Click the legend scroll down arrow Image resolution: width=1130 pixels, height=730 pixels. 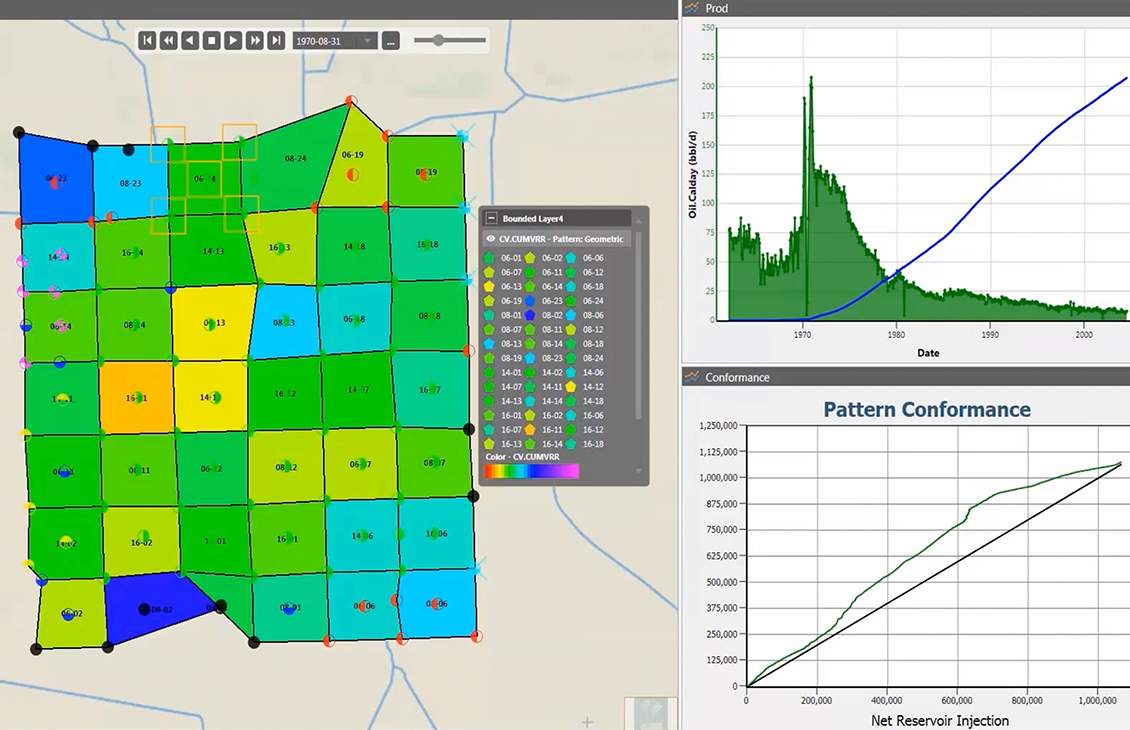coord(638,471)
